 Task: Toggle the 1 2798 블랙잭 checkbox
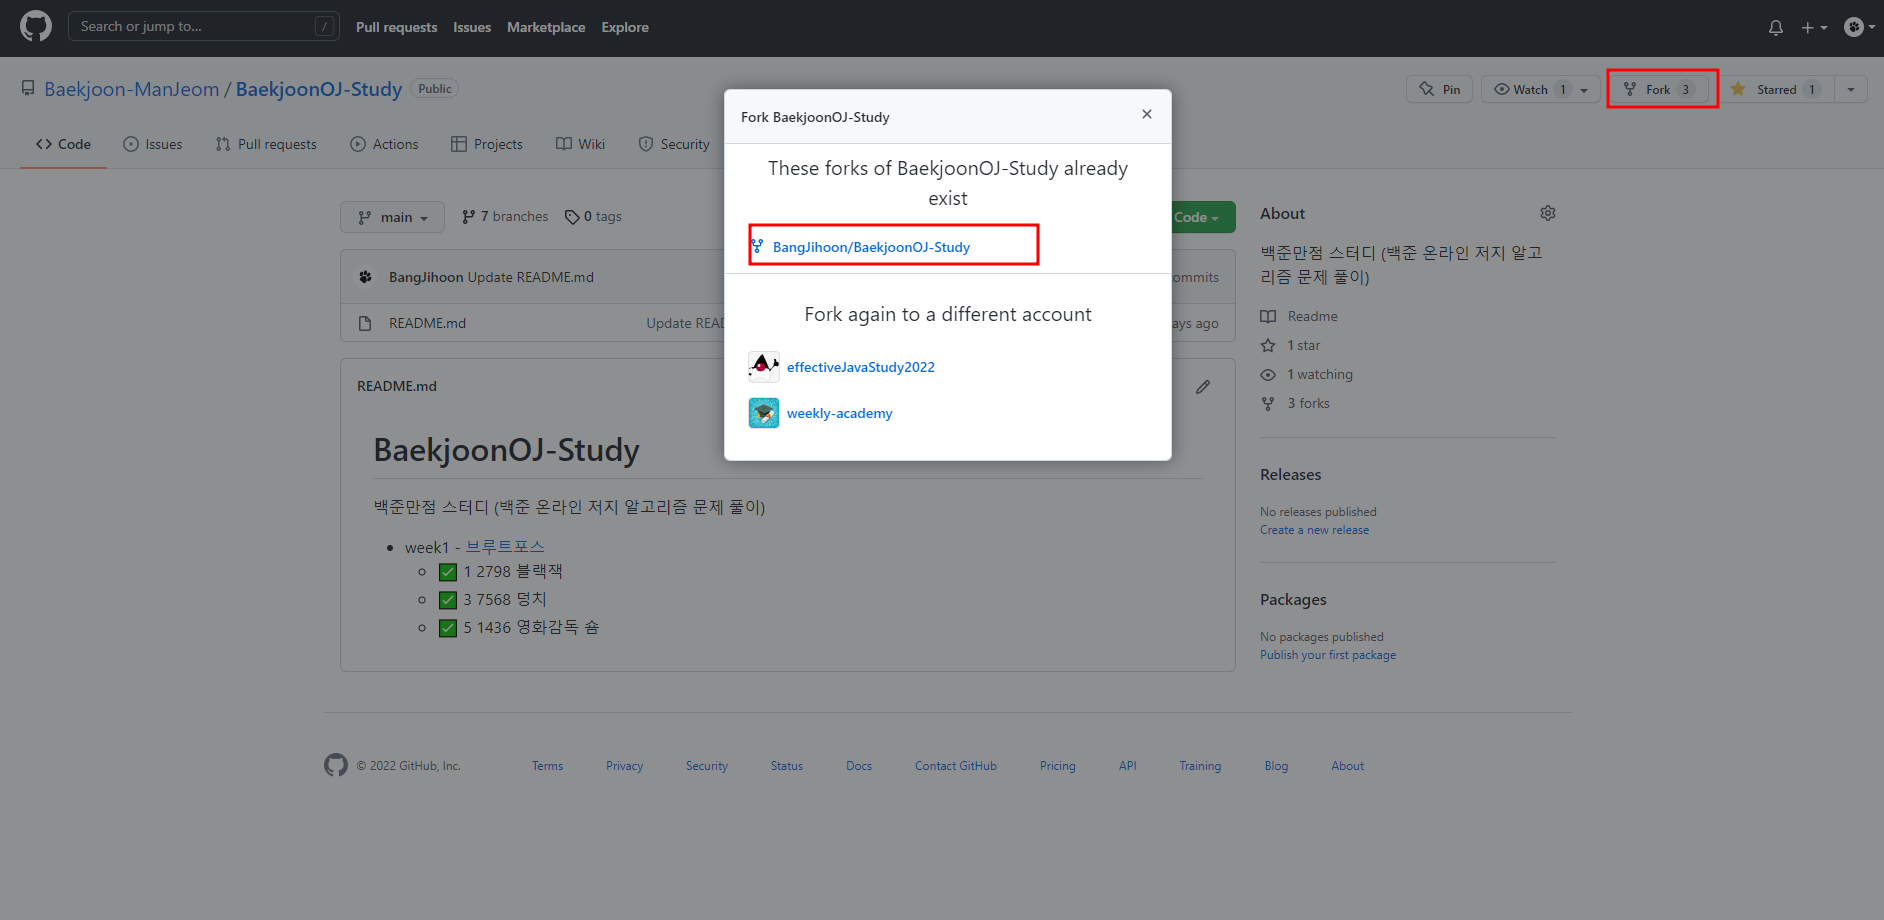[x=448, y=572]
